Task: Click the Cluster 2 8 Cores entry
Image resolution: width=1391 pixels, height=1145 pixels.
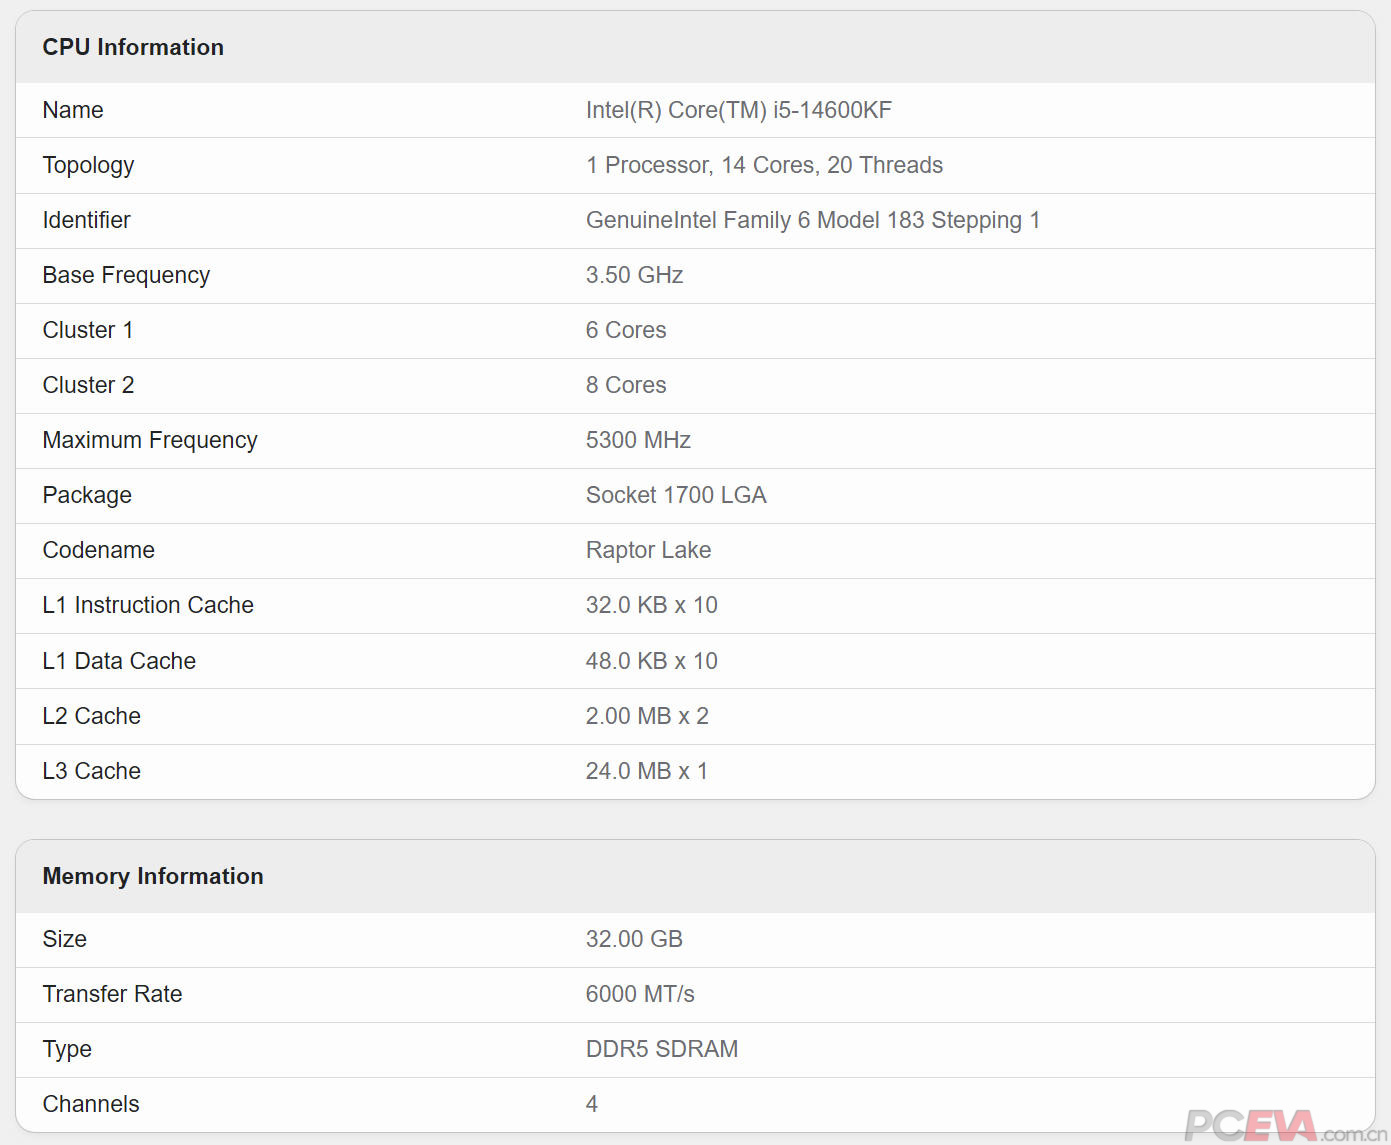Action: [626, 385]
